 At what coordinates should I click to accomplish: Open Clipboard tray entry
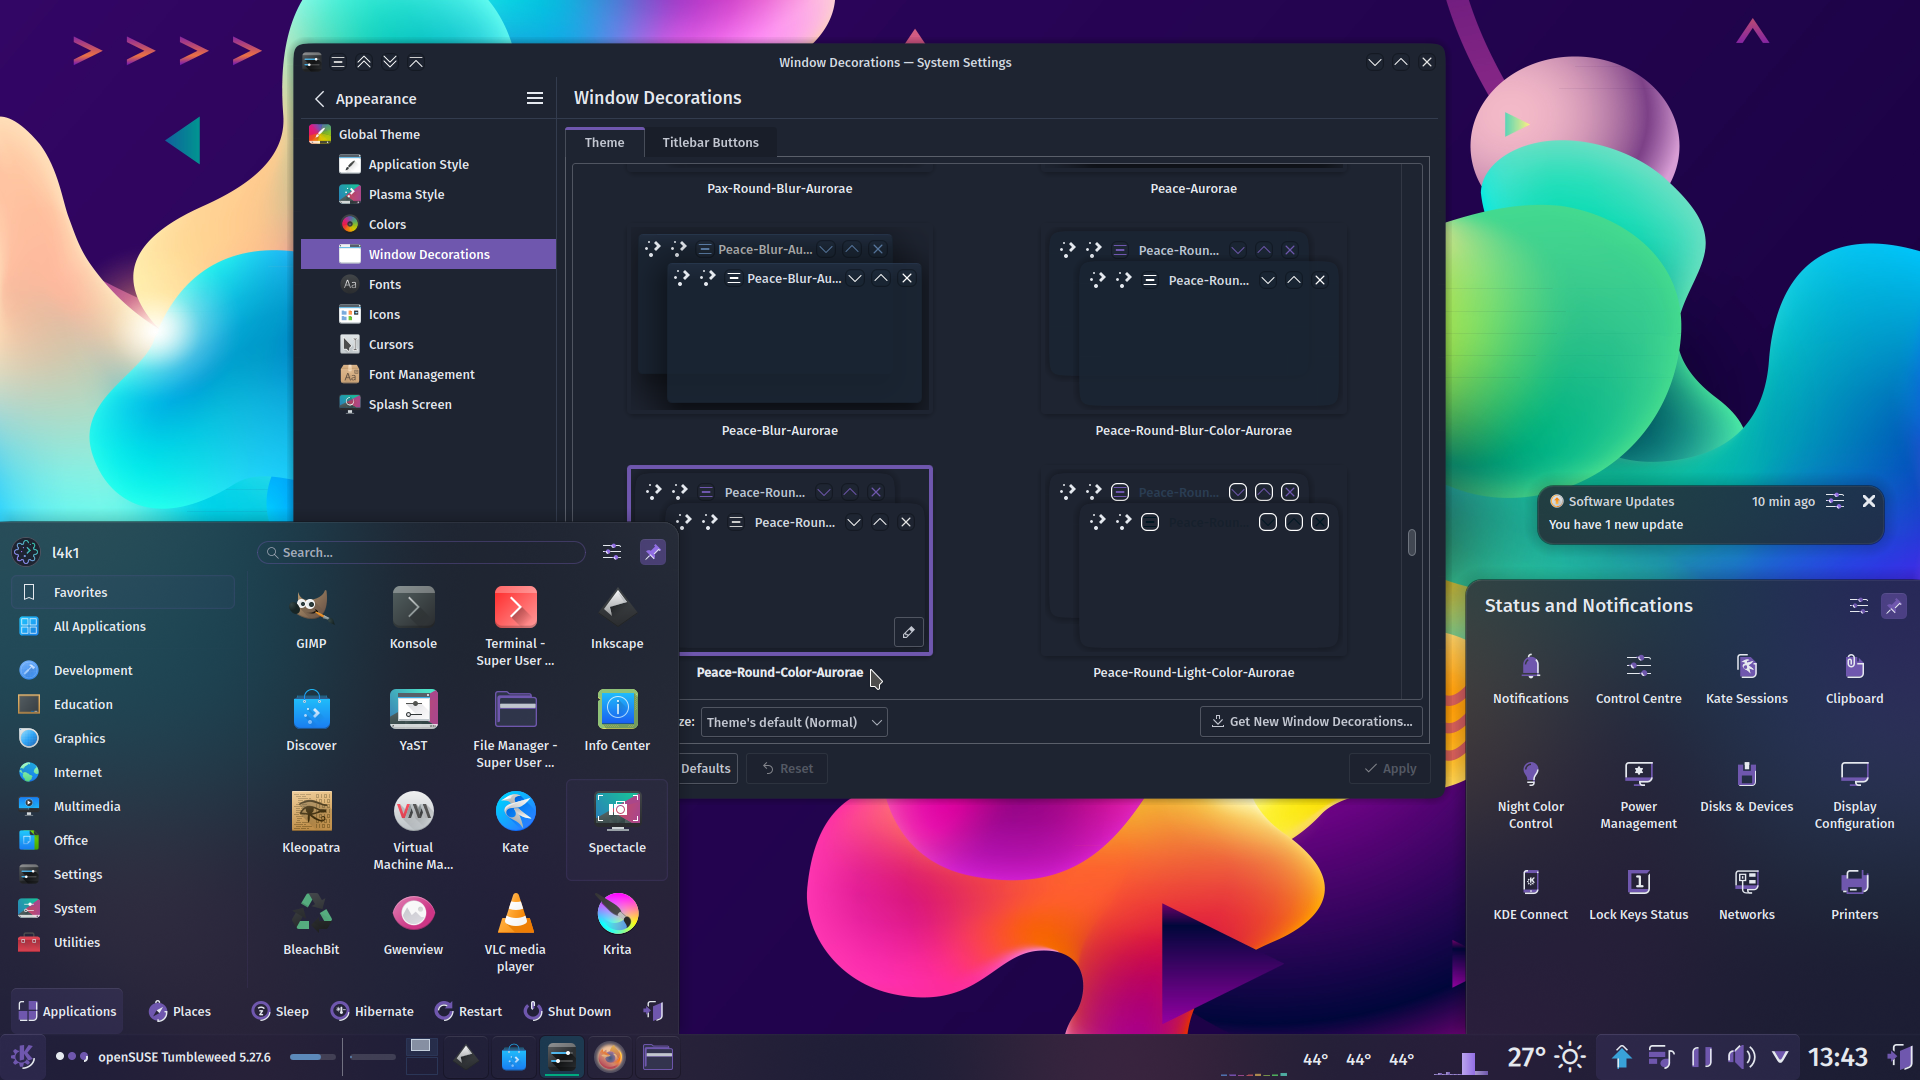(1854, 678)
